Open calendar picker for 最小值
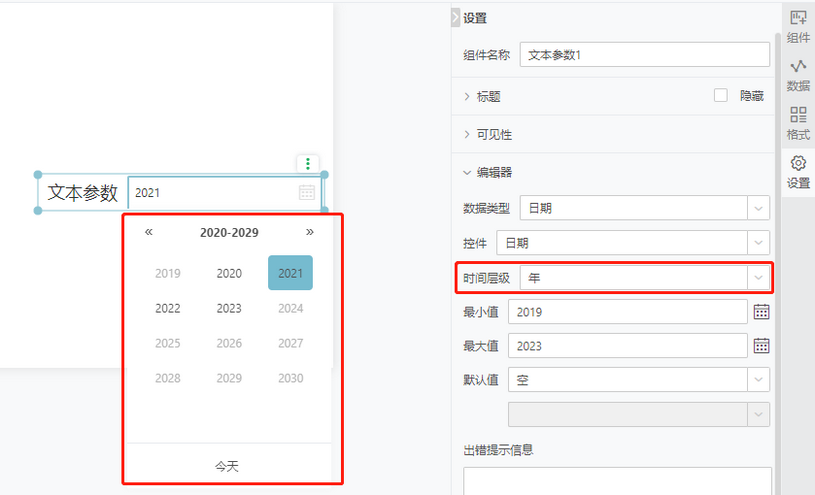This screenshot has height=495, width=815. tap(761, 312)
